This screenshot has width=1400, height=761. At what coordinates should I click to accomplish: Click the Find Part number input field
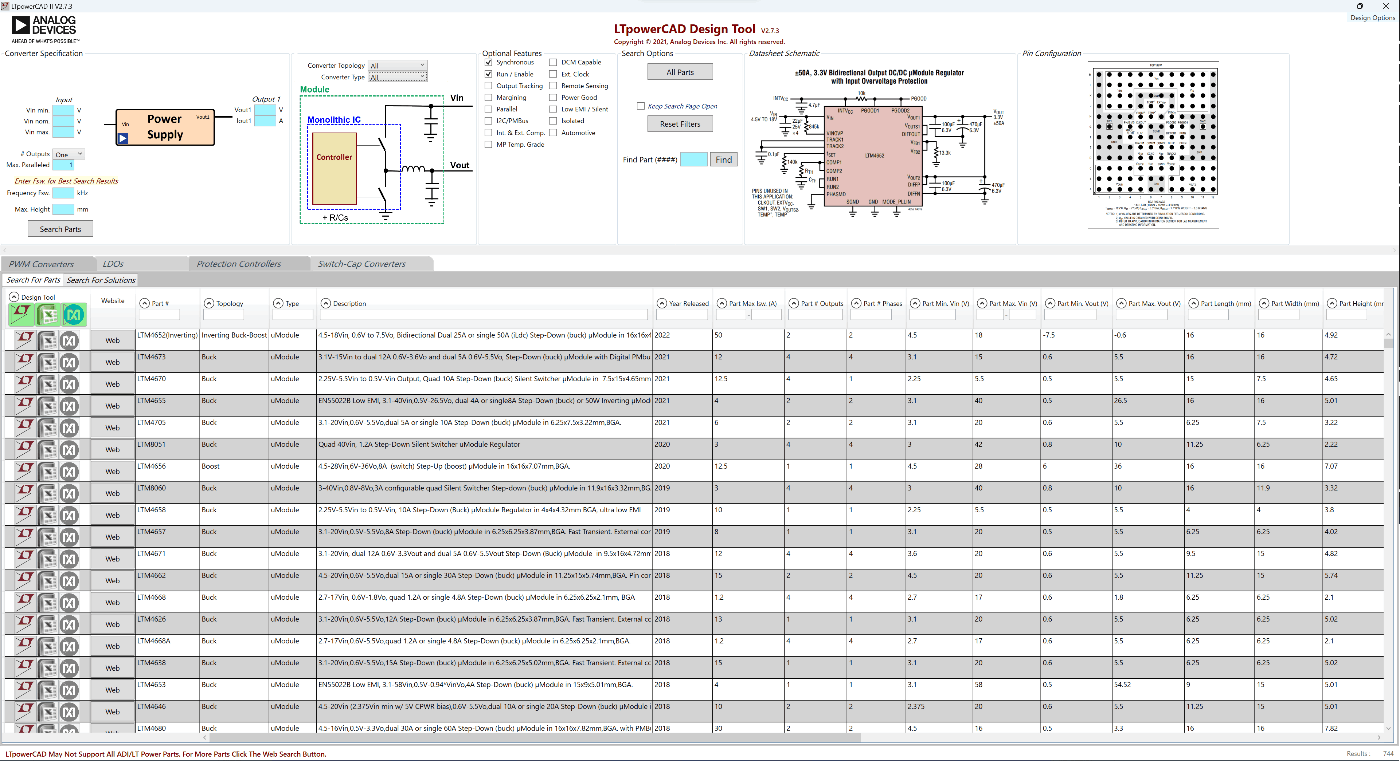[694, 160]
